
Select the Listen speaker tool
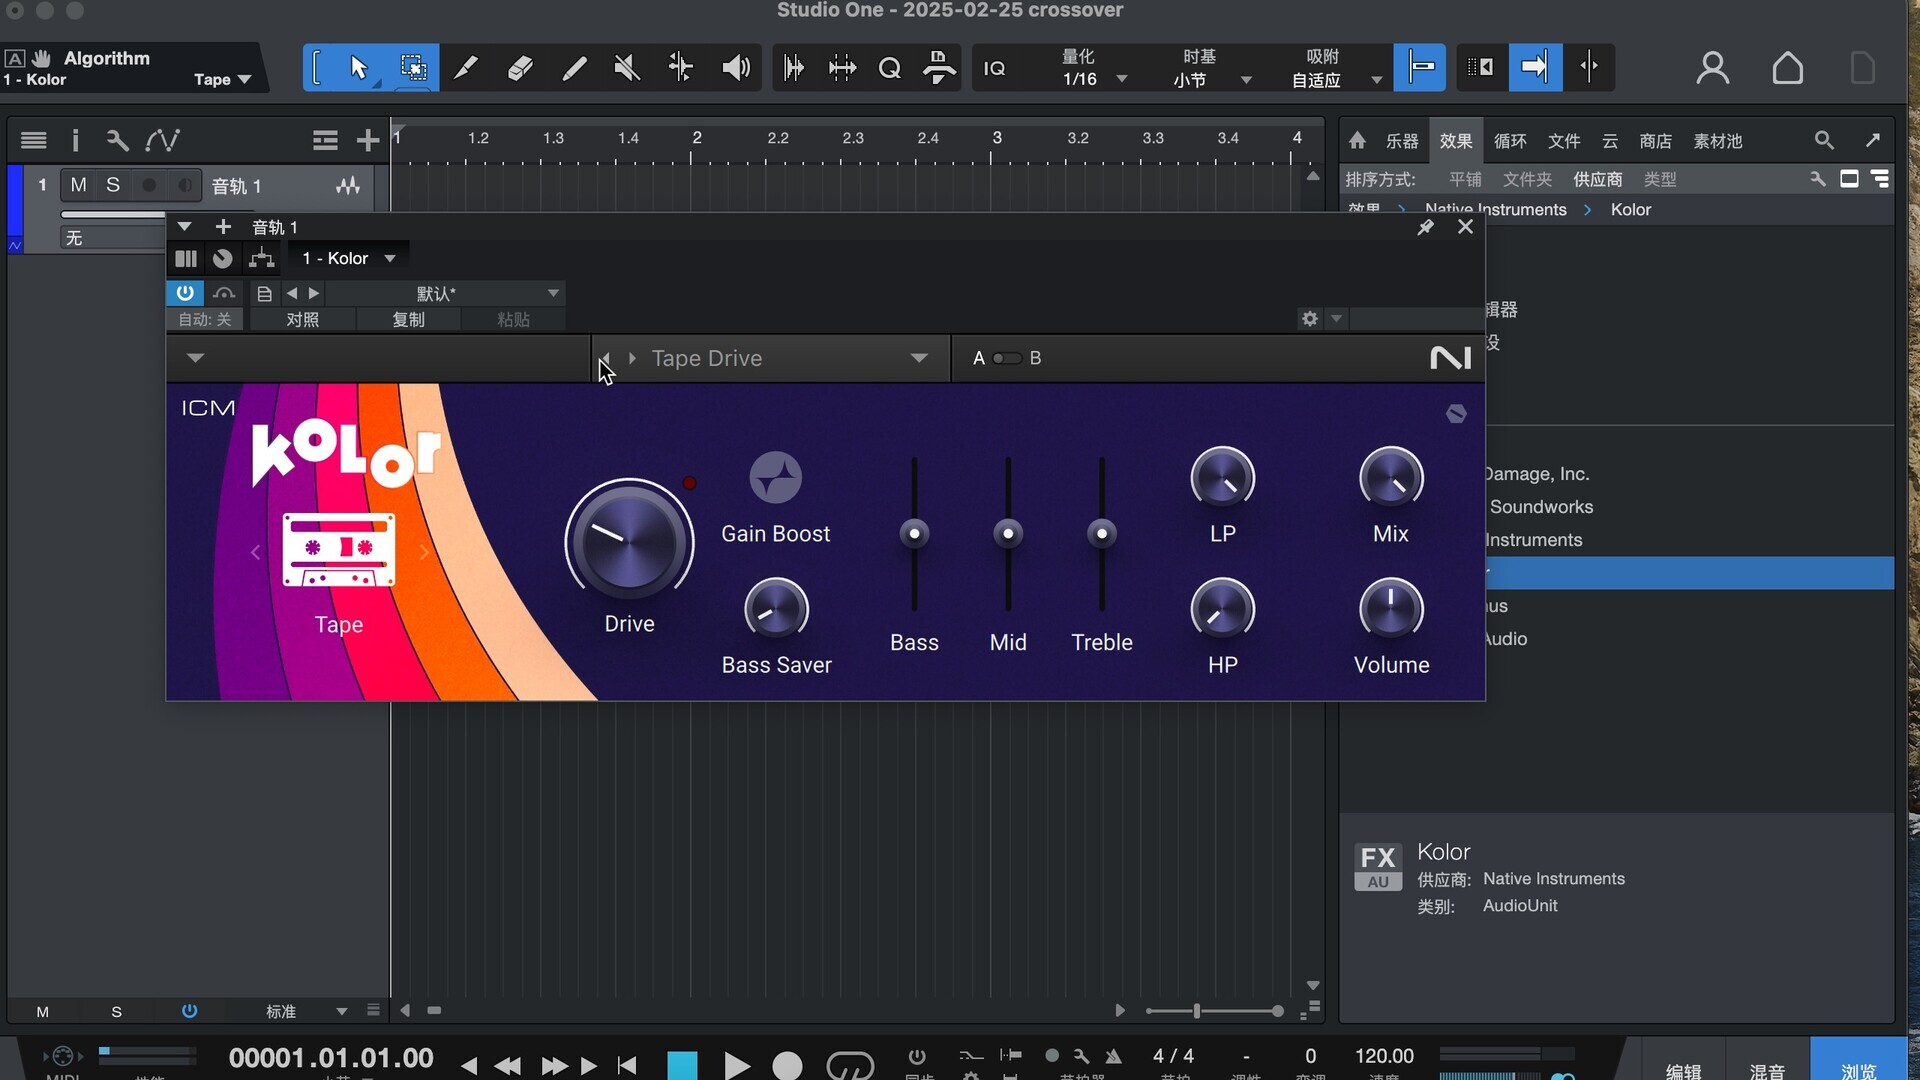point(736,68)
